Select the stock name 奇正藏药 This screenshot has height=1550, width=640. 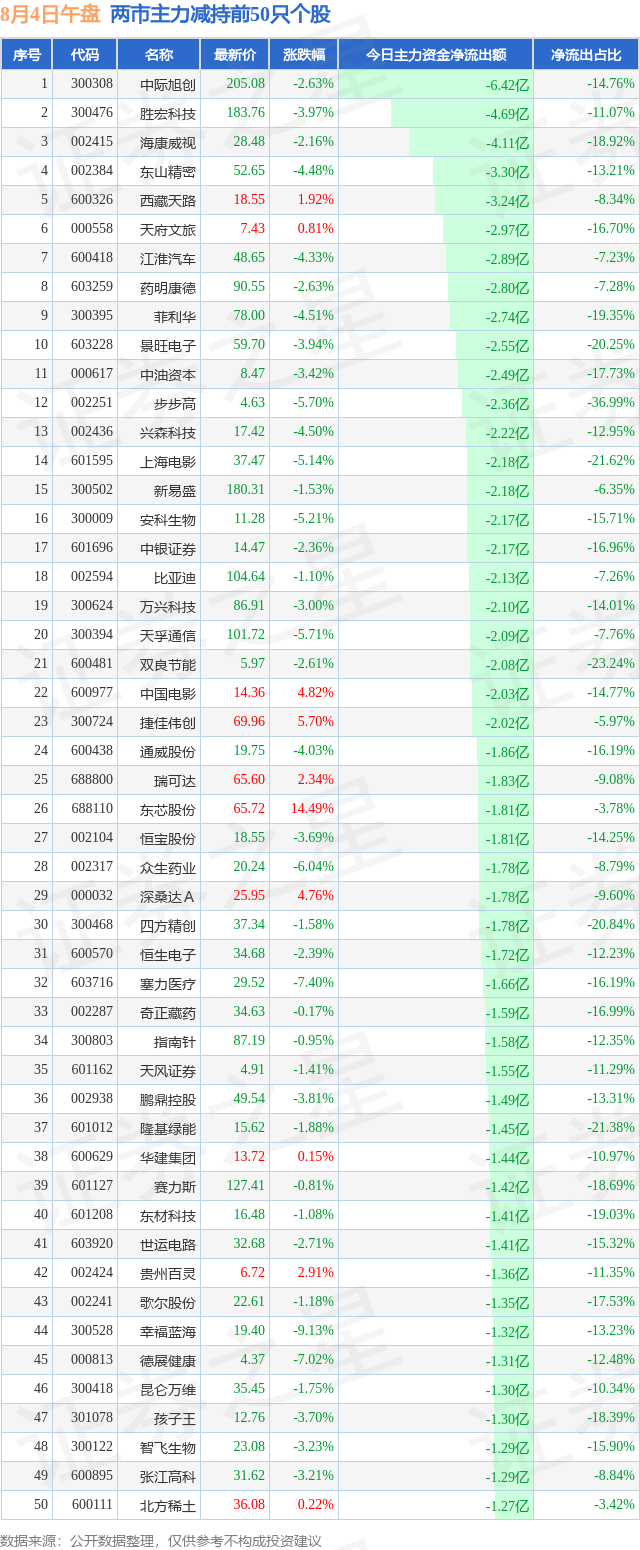click(168, 1012)
